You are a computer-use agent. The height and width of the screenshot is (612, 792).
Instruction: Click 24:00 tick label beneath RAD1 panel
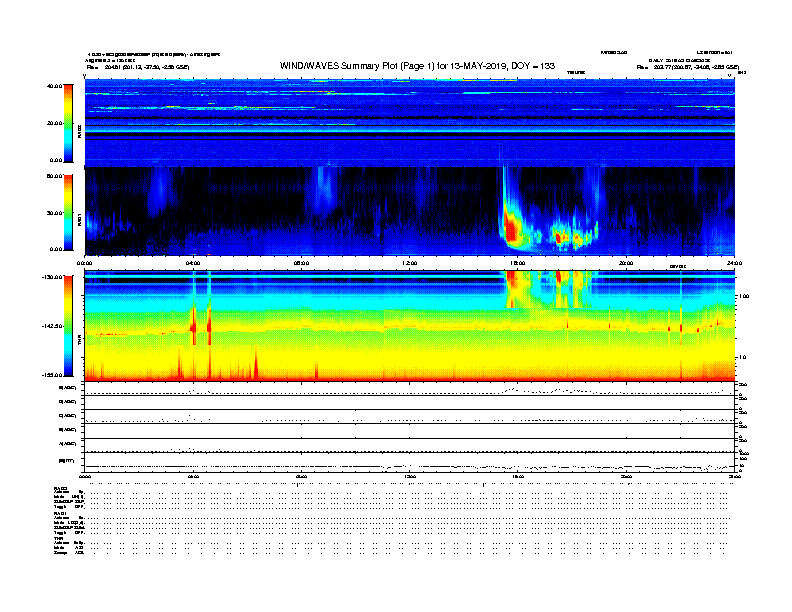734,263
